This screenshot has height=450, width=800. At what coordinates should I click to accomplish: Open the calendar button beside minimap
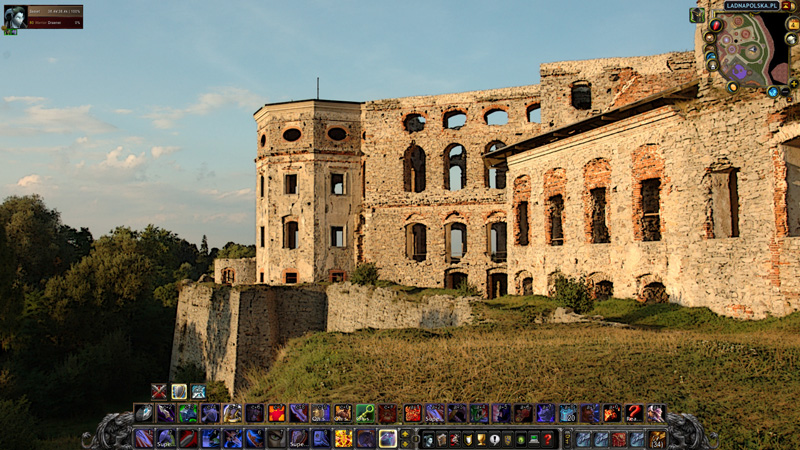click(793, 24)
